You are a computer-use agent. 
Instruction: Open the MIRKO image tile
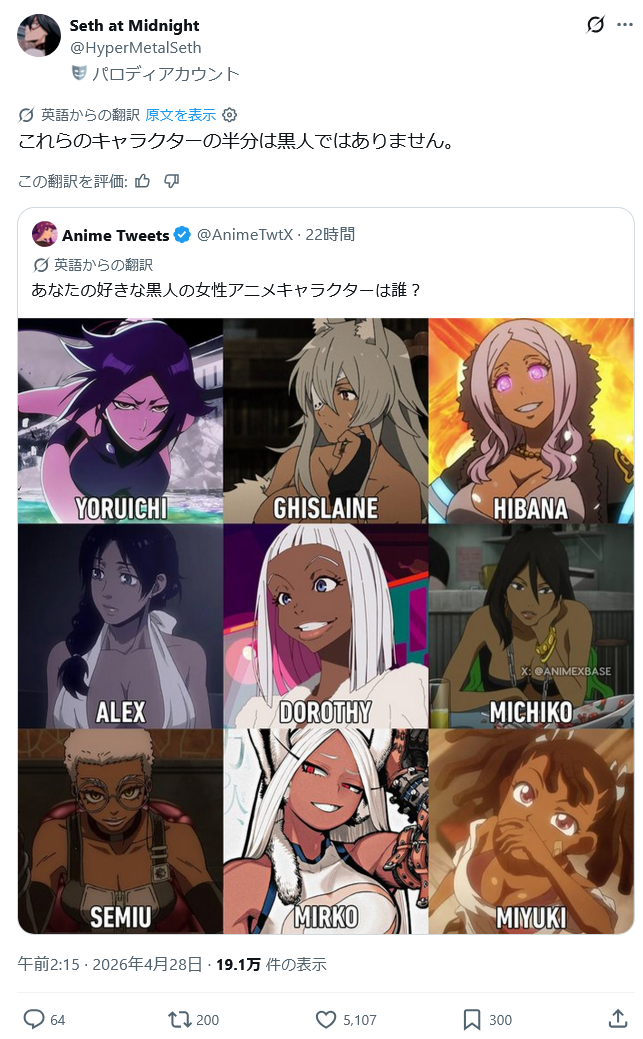(x=325, y=832)
